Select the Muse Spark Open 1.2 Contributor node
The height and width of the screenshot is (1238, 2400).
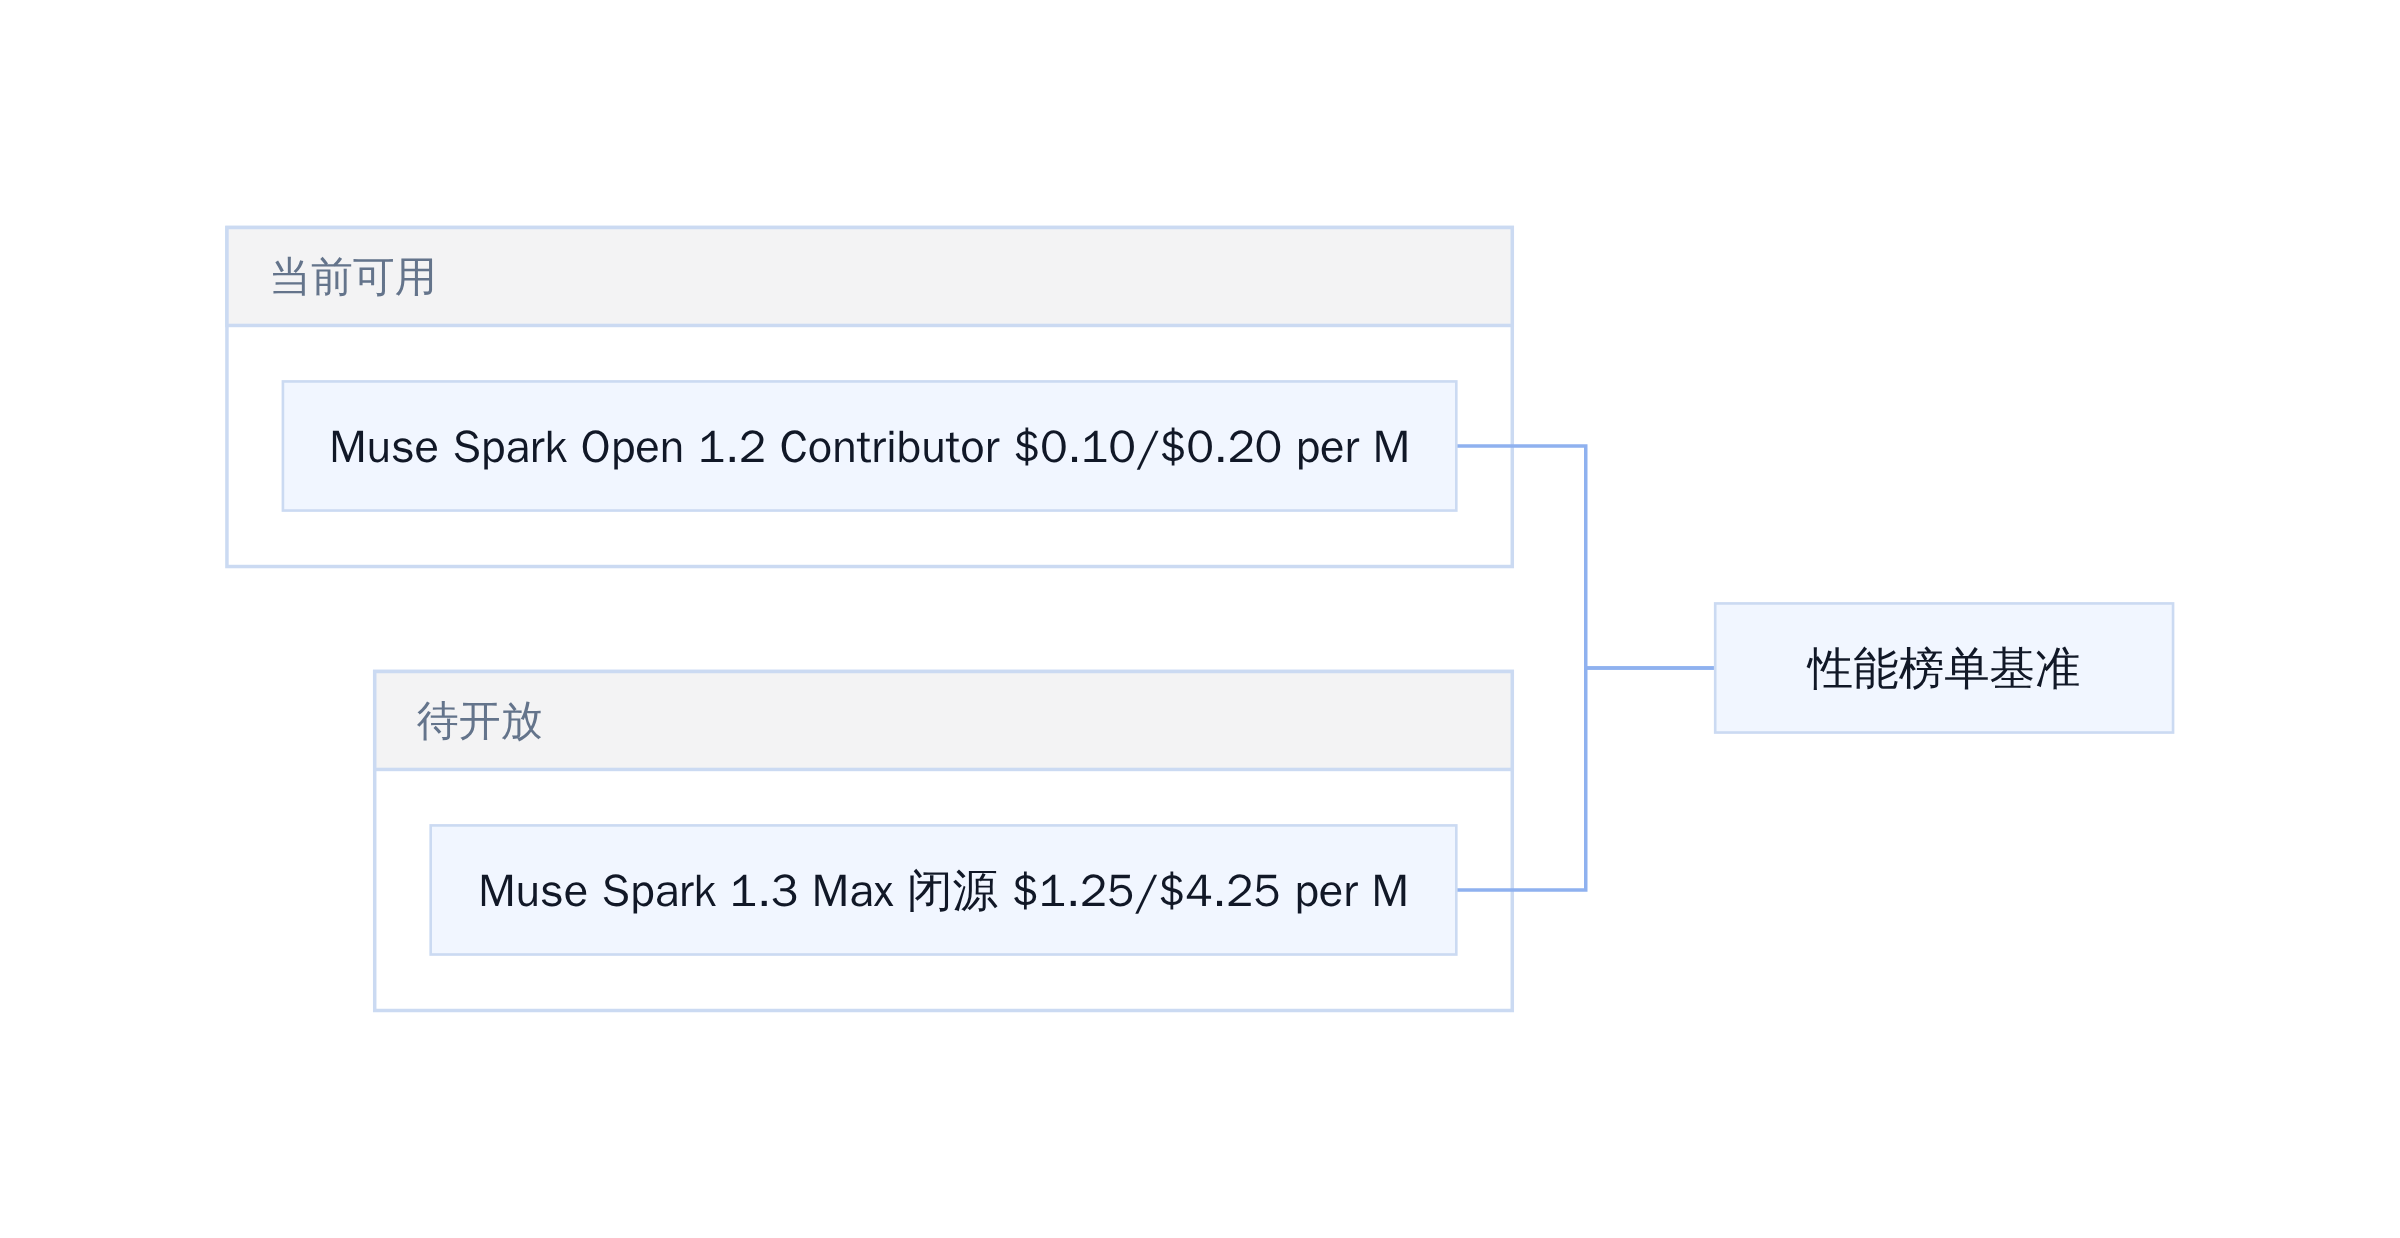[869, 446]
